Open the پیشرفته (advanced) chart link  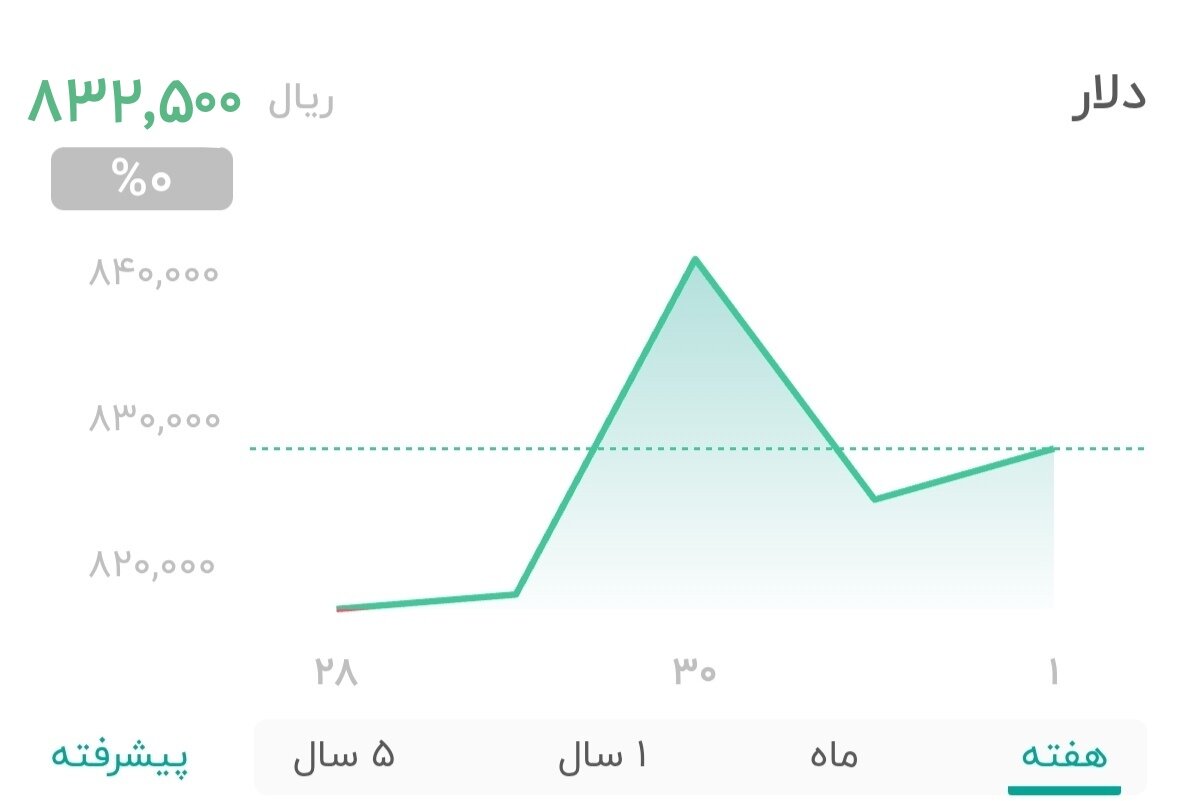click(x=120, y=755)
